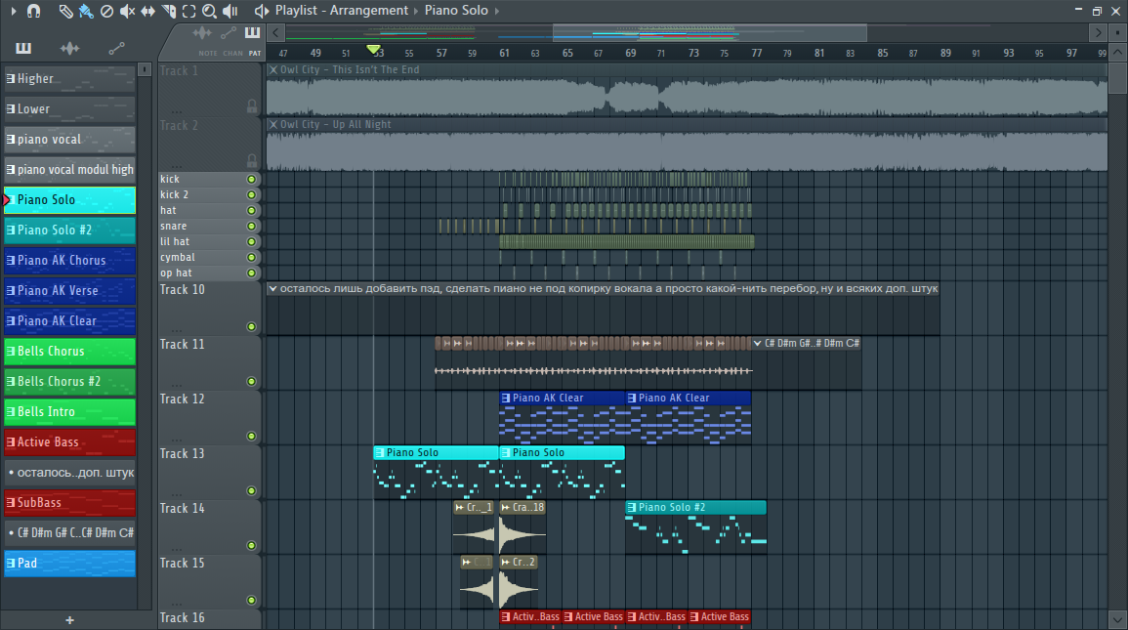Viewport: 1128px width, 630px height.
Task: Select the Piano AK Chorus pattern
Action: [70, 260]
